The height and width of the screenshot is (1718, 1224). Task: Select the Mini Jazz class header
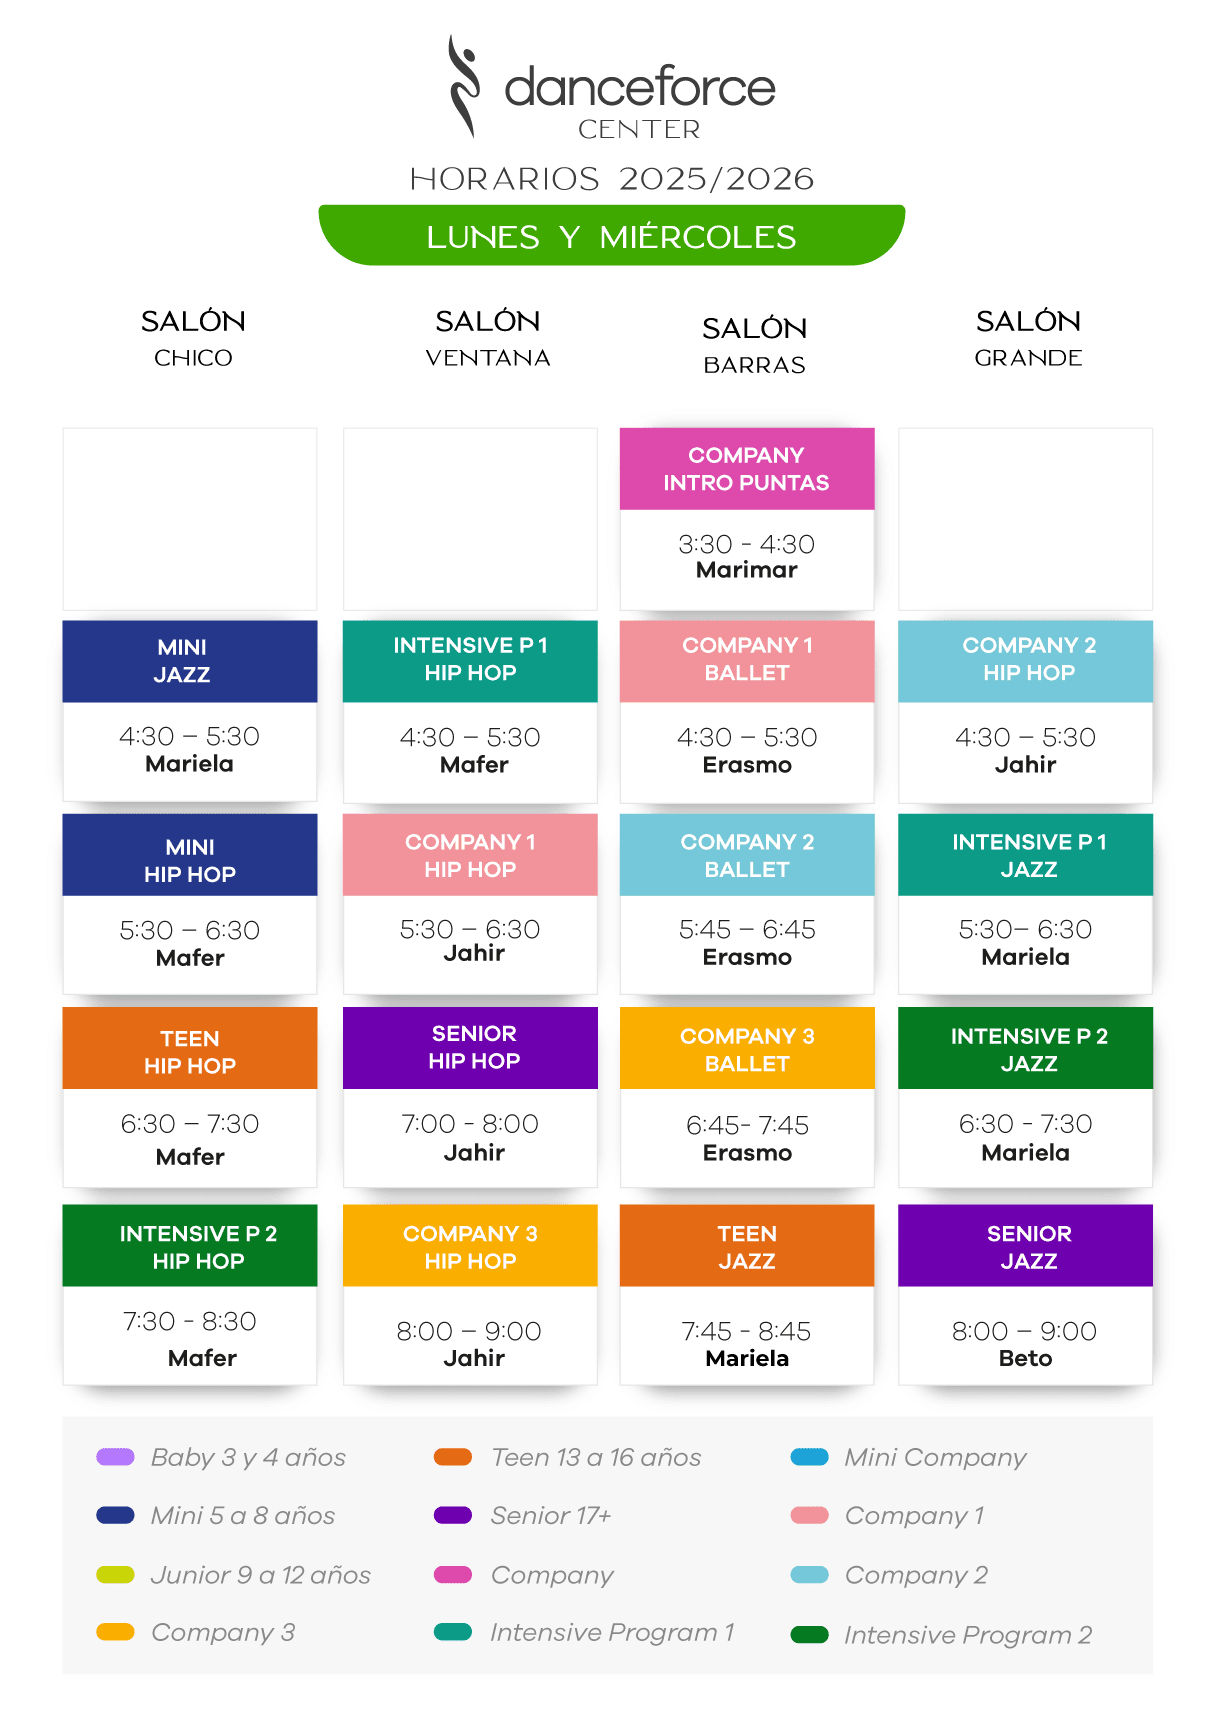click(x=190, y=661)
